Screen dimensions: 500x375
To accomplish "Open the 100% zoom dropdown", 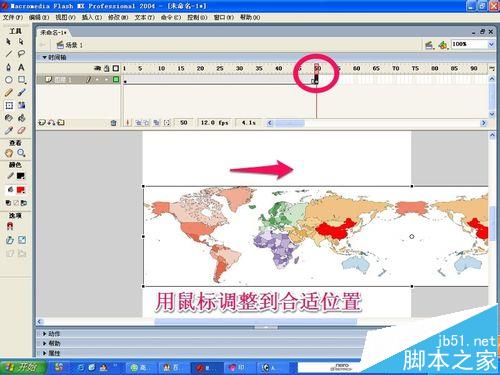I will click(x=491, y=44).
